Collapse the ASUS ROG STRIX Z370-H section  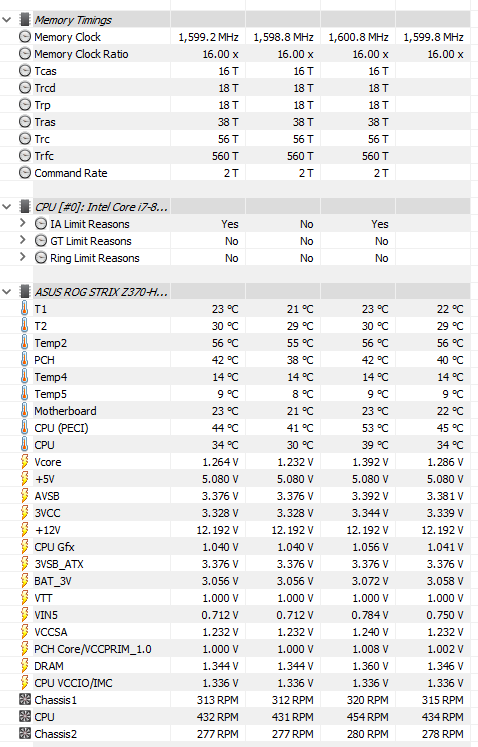(7, 292)
